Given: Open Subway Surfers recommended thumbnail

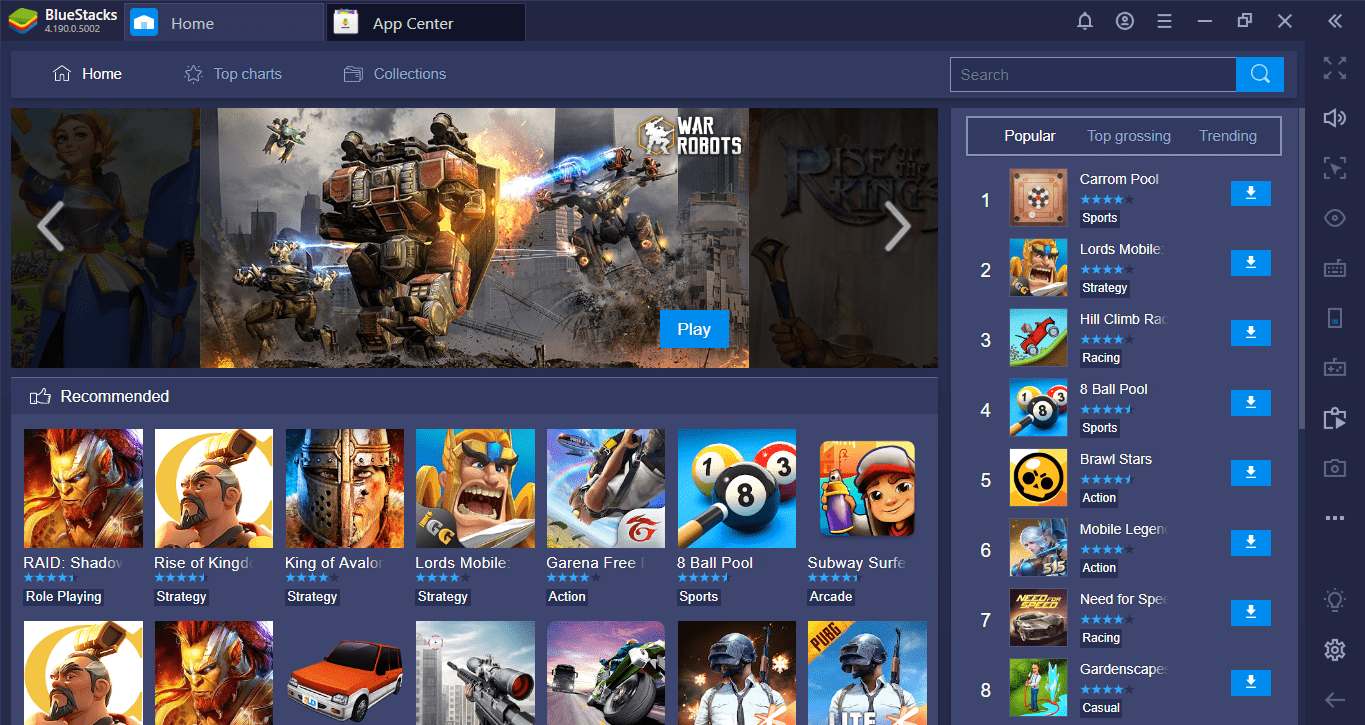Looking at the screenshot, I should [x=867, y=488].
